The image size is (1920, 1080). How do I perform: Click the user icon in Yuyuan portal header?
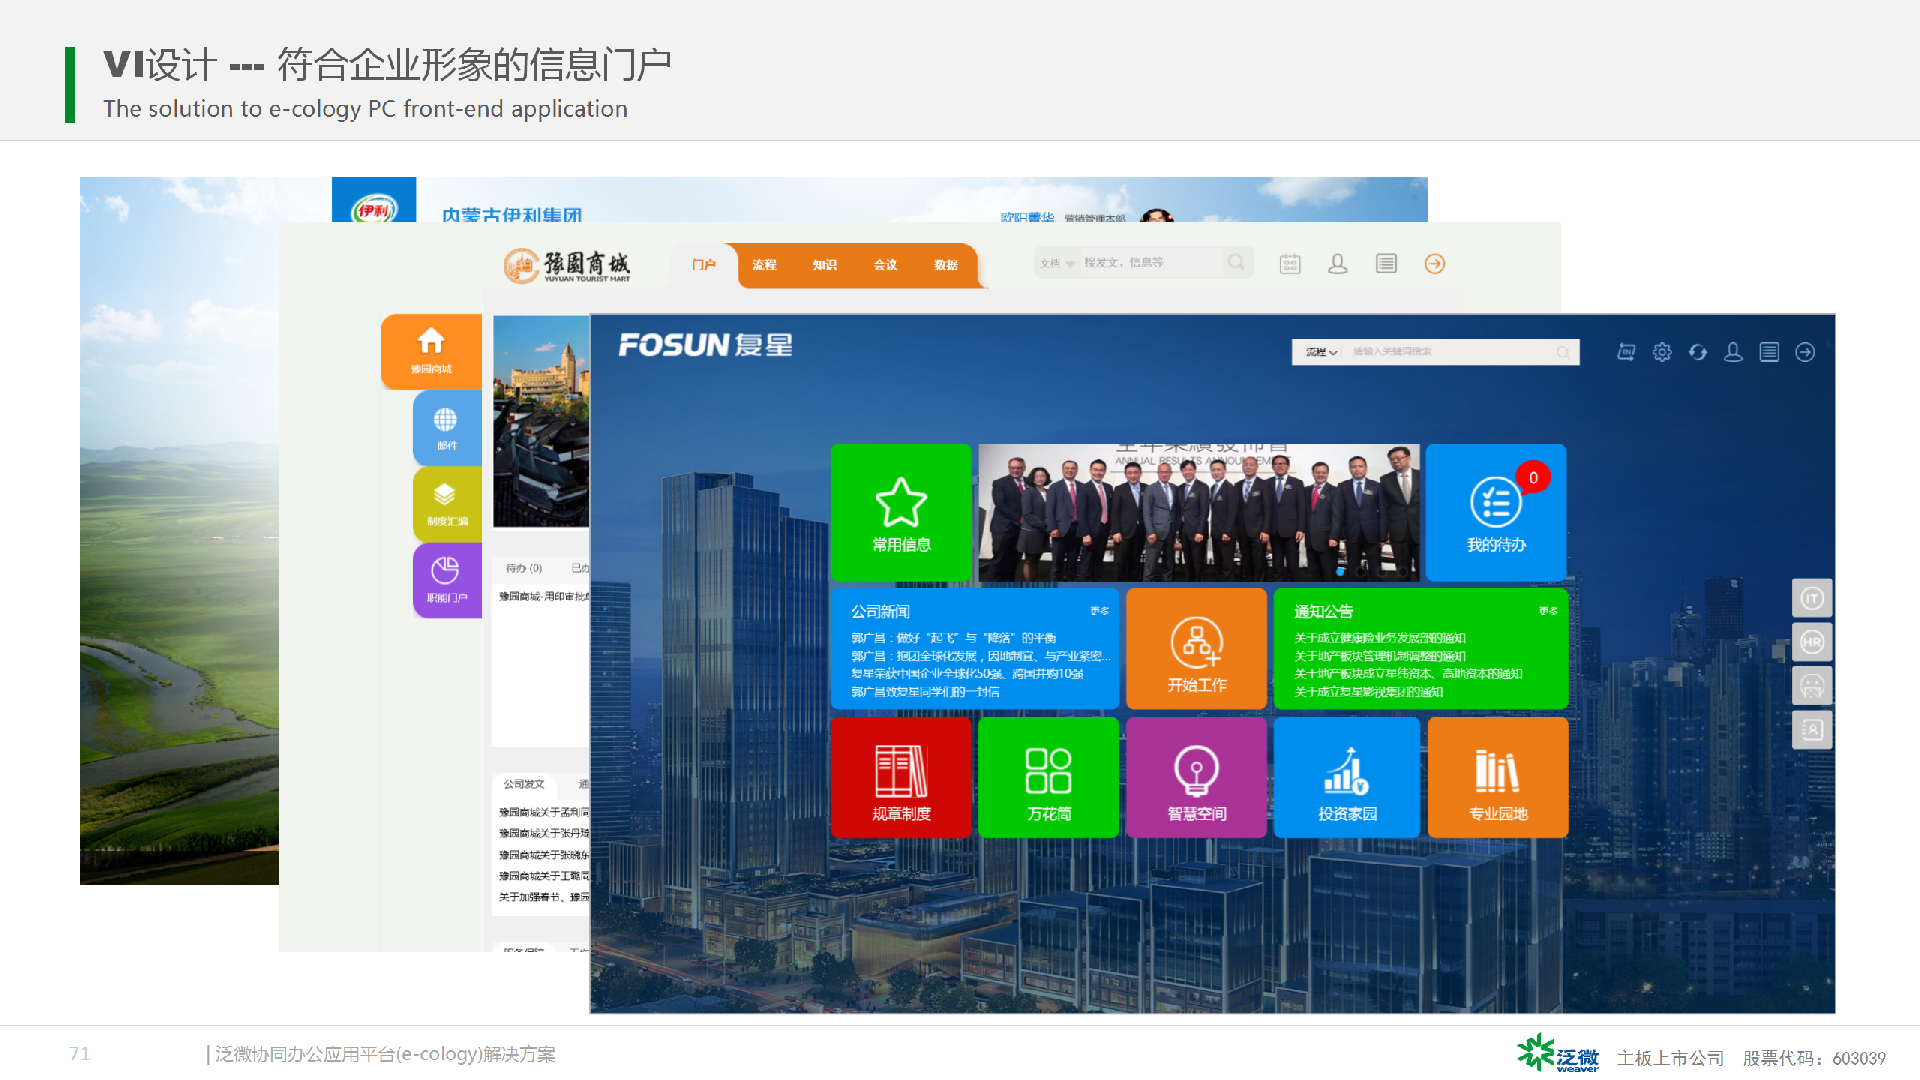[x=1338, y=264]
